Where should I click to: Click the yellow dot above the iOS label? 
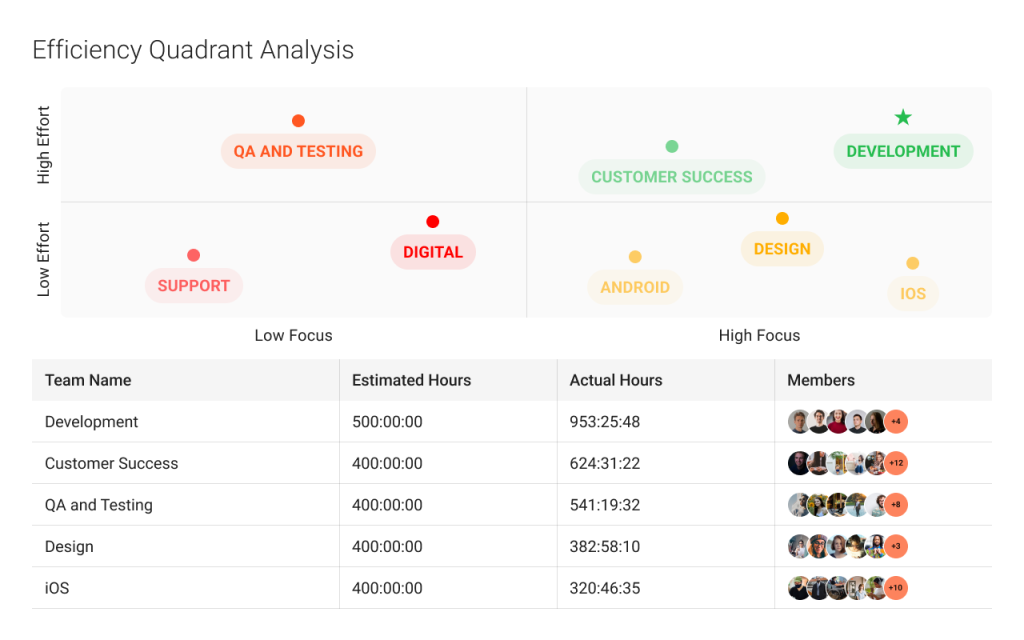(913, 262)
